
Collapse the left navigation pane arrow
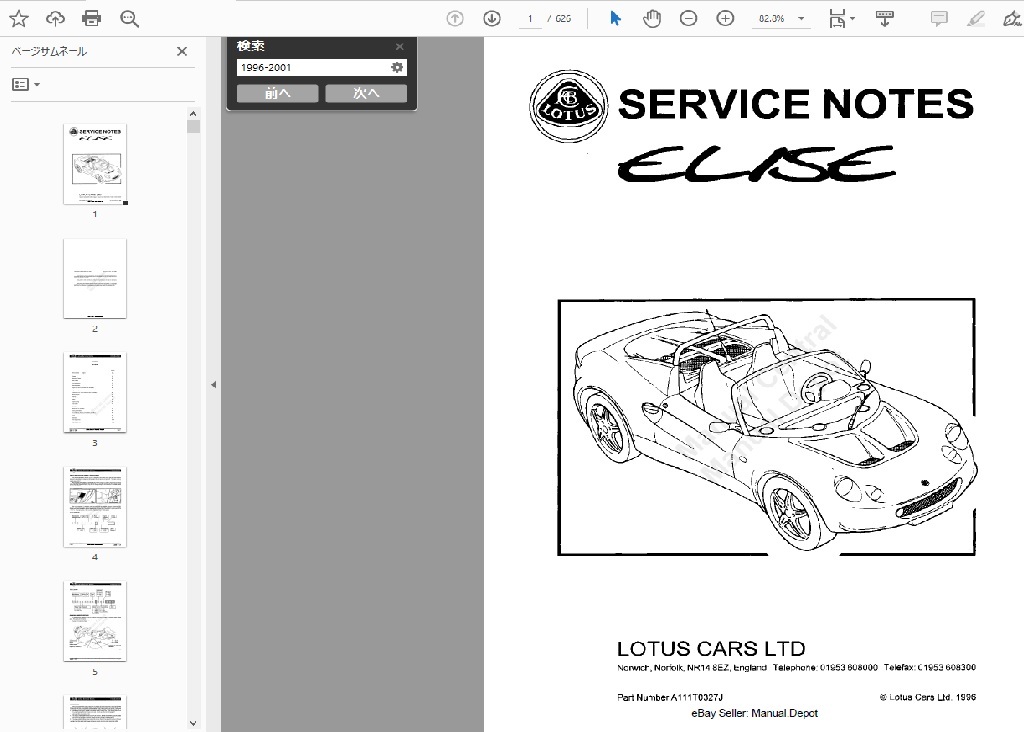click(214, 385)
